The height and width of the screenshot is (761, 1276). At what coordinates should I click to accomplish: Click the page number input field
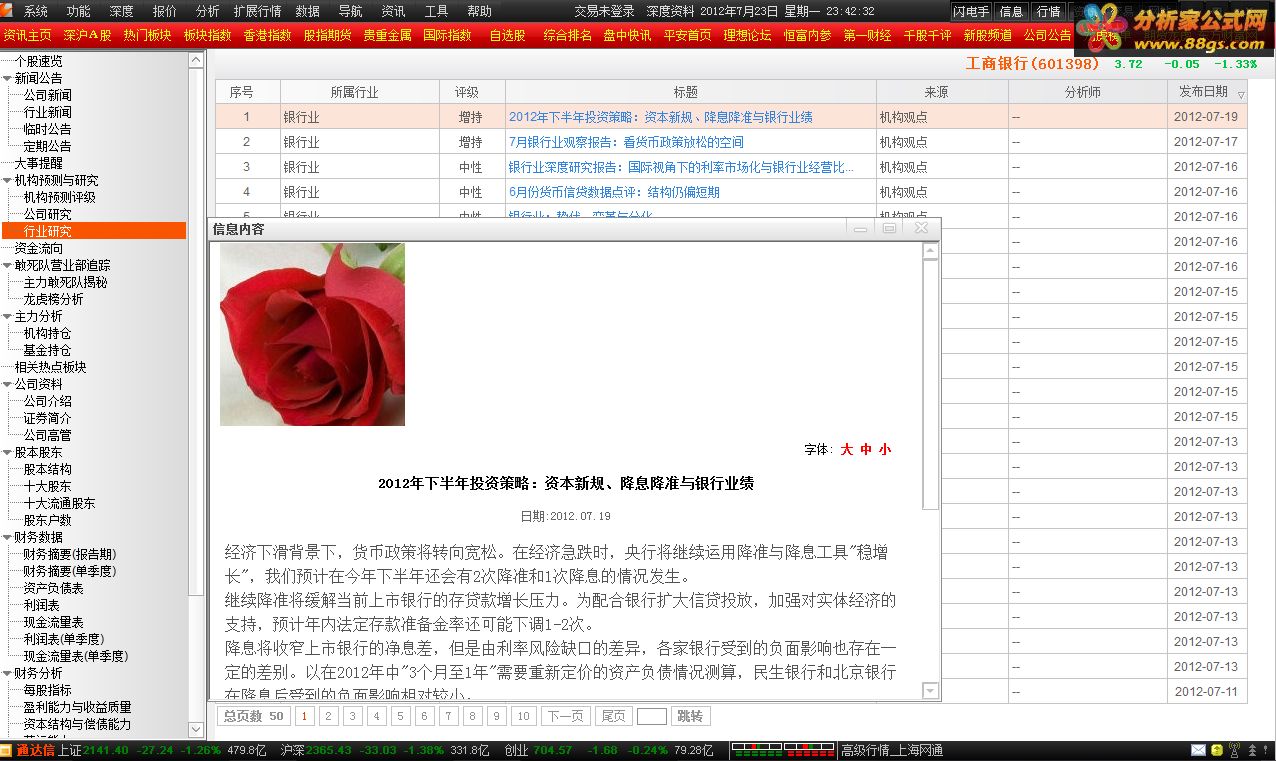[651, 716]
